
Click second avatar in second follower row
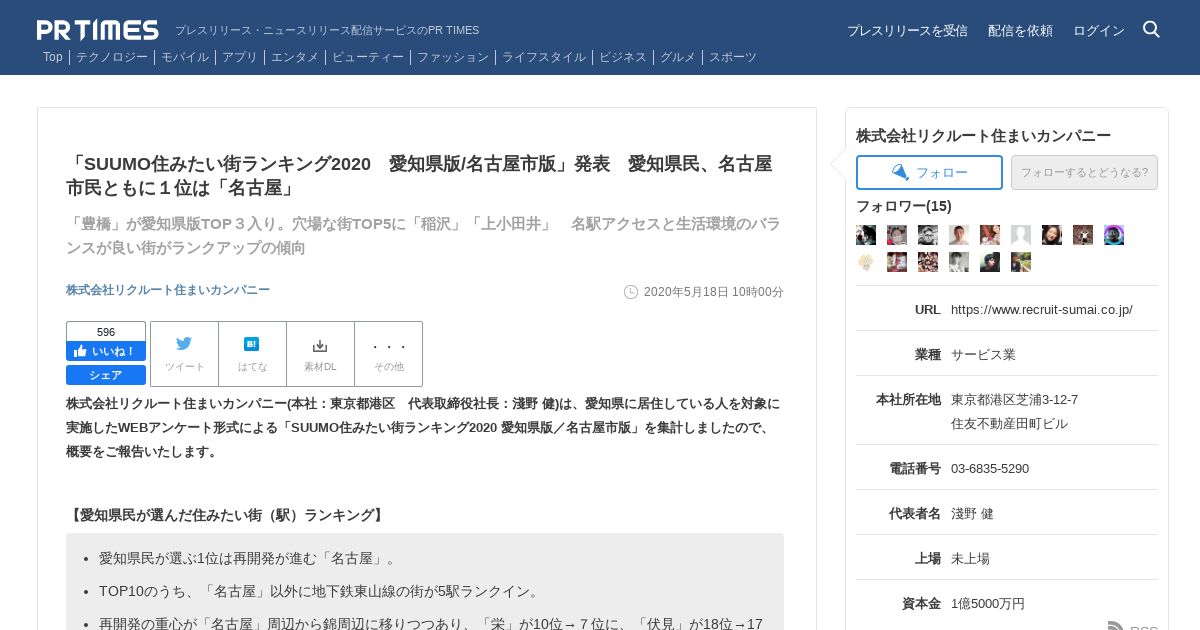tap(897, 262)
